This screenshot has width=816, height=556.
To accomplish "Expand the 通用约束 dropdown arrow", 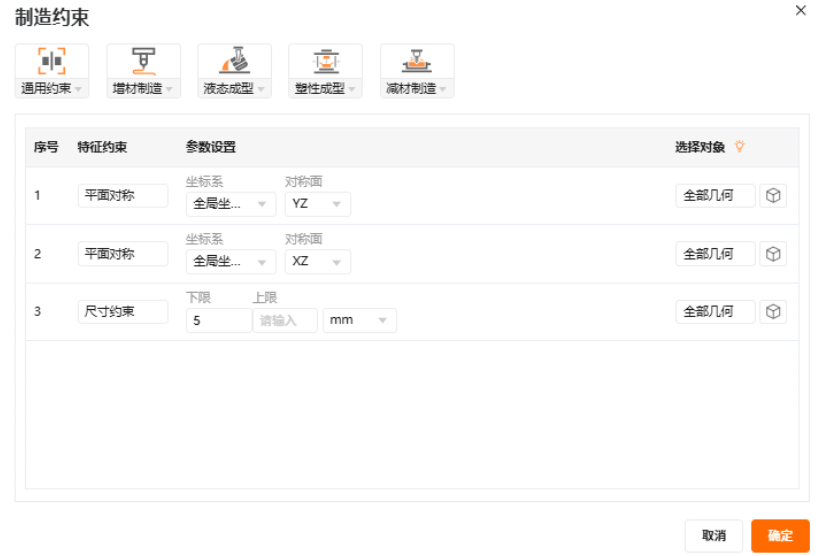I will [78, 90].
